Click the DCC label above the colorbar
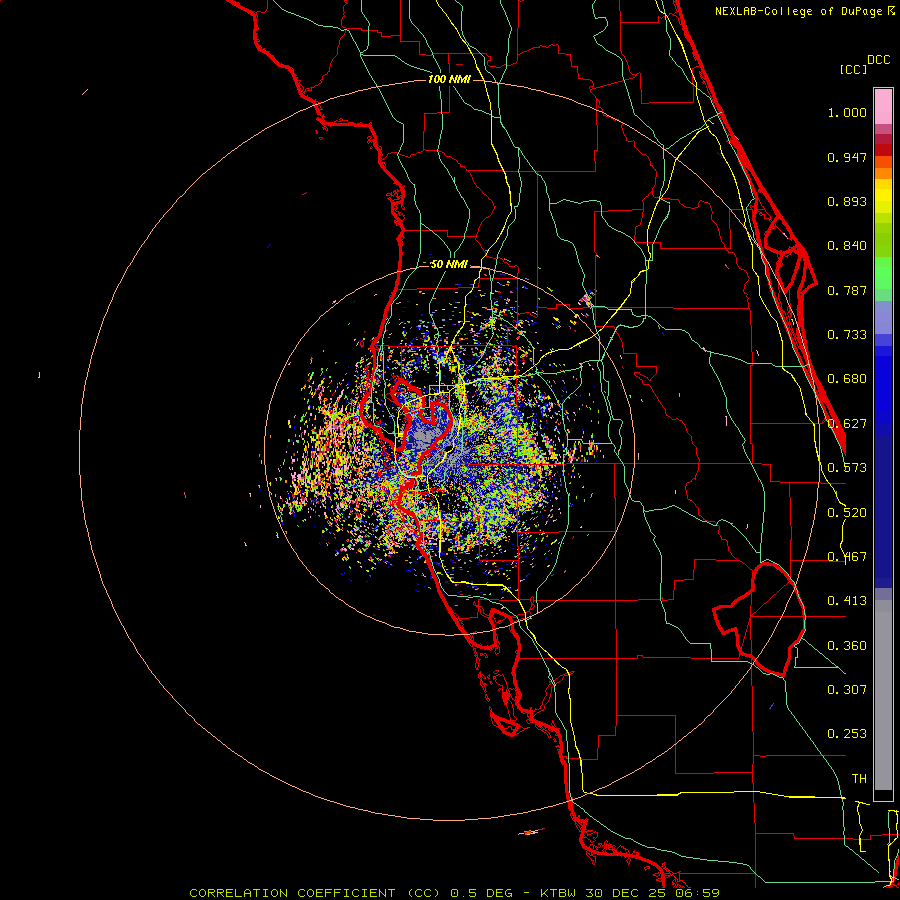 point(879,60)
